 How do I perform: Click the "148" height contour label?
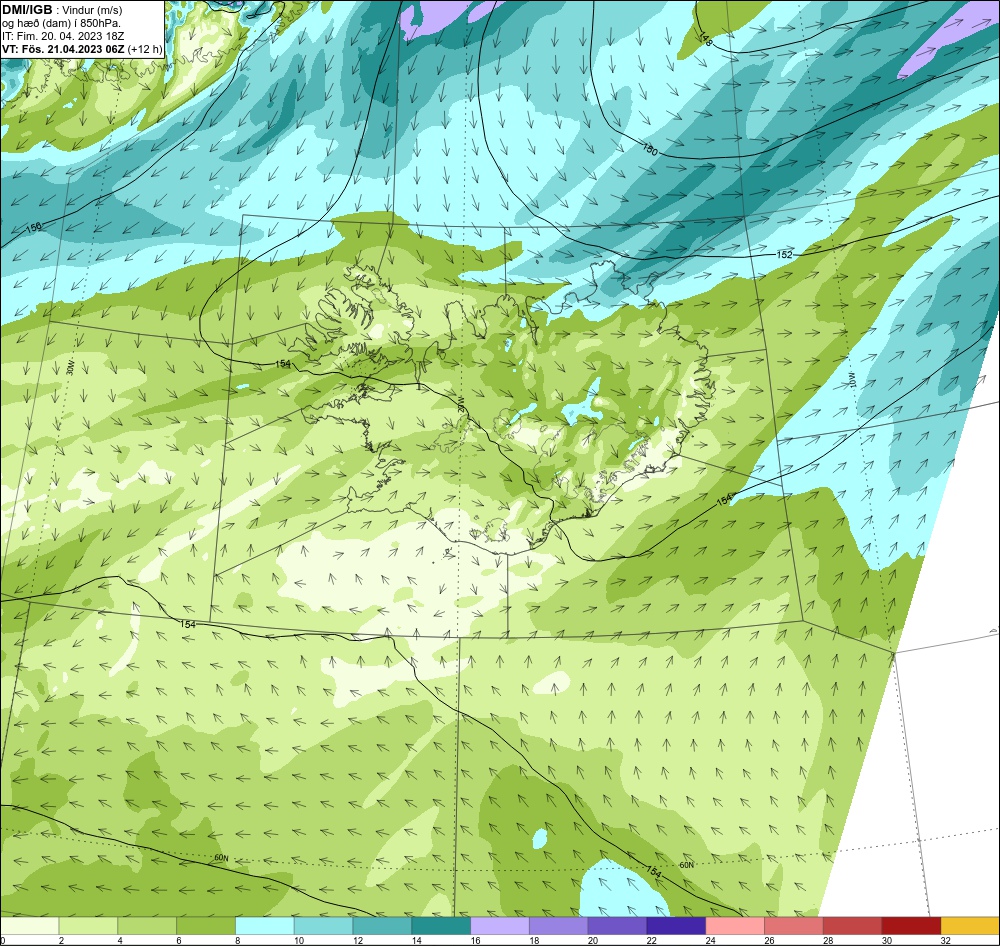pos(705,39)
